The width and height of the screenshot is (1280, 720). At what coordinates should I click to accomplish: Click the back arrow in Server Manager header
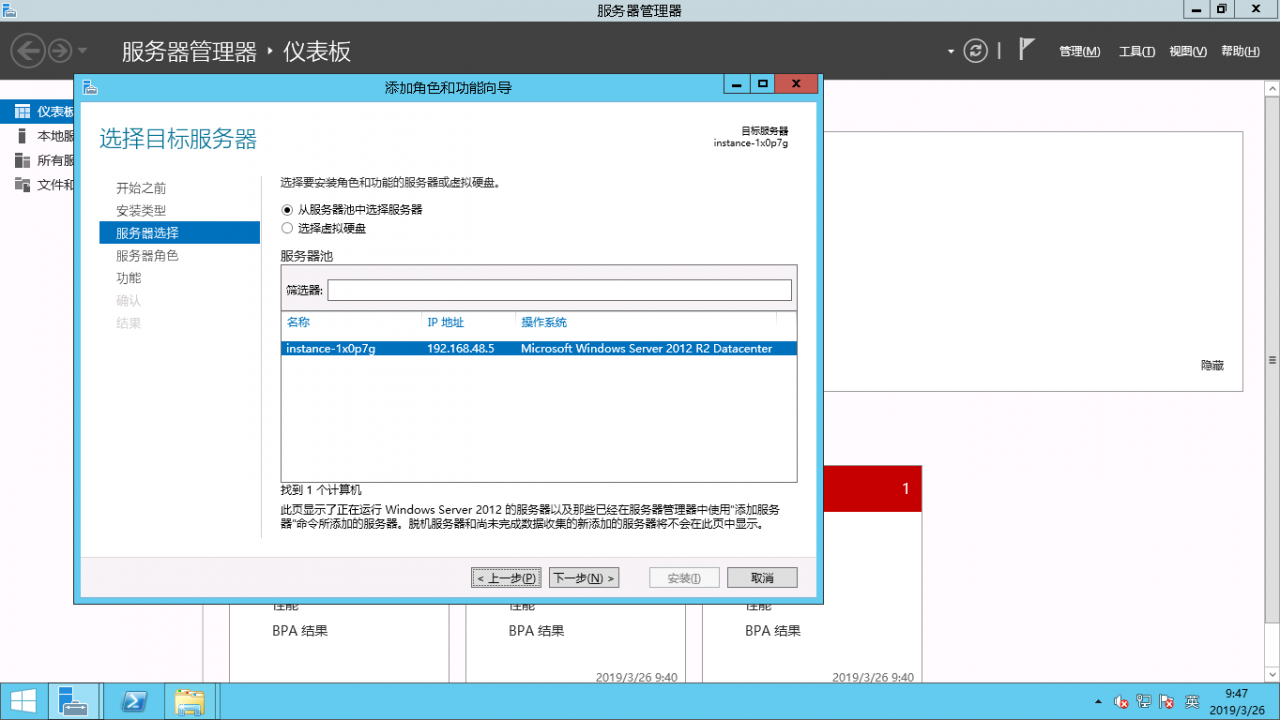[28, 50]
